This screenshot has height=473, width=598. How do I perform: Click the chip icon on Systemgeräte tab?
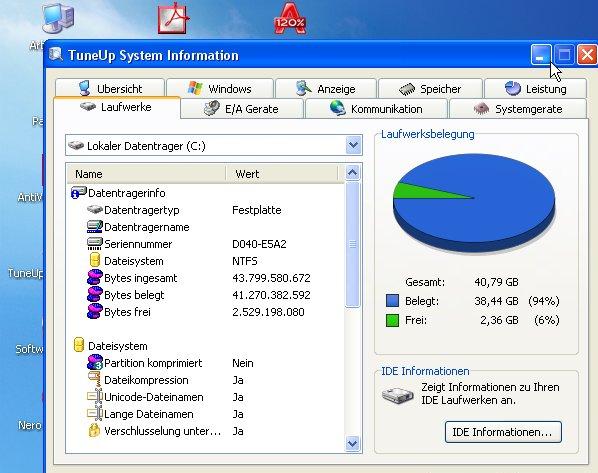[481, 109]
